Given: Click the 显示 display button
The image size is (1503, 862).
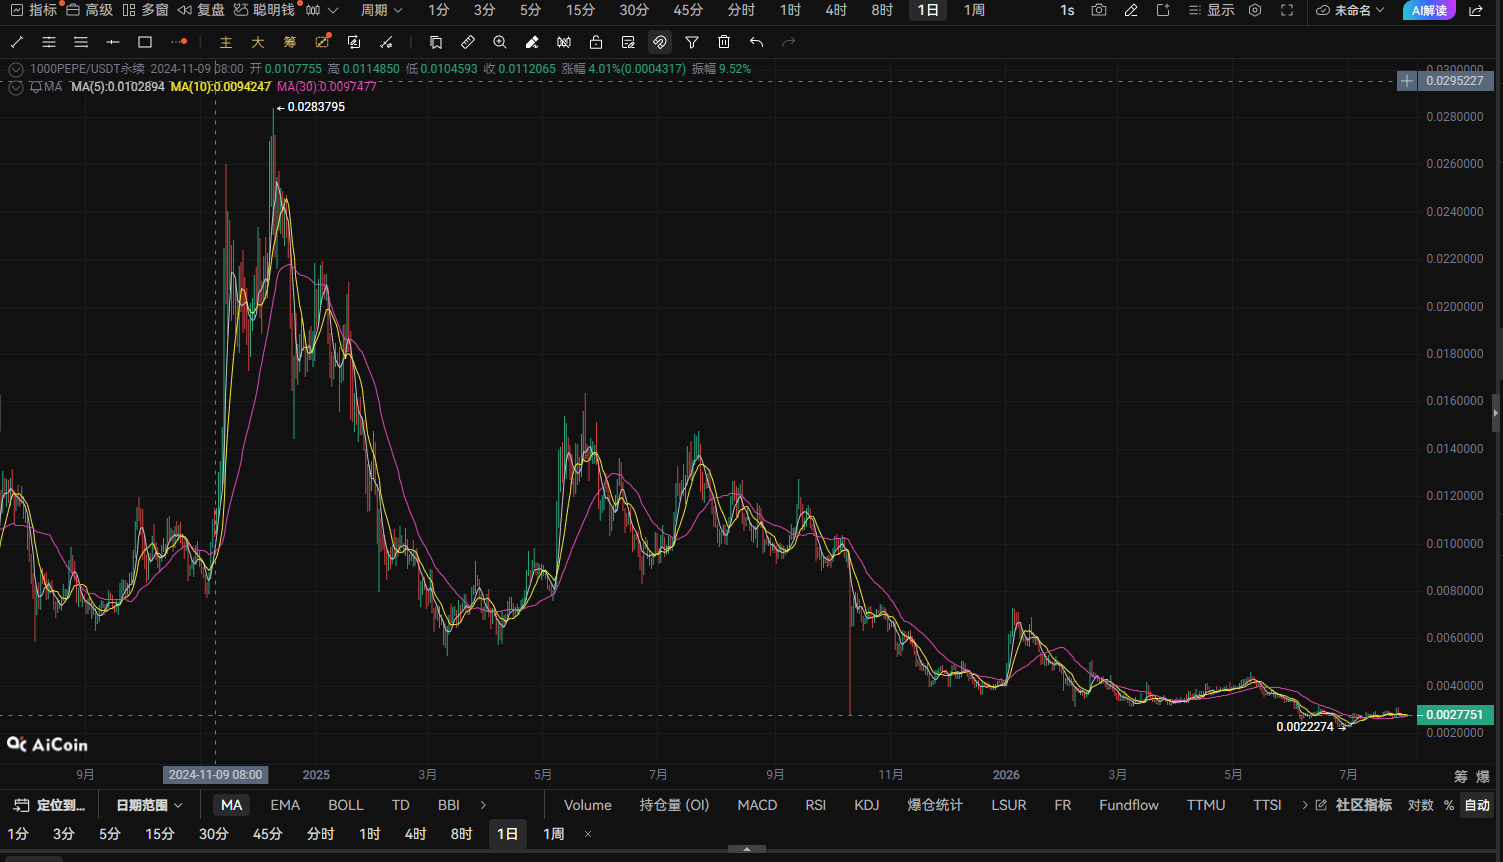Looking at the screenshot, I should pos(1211,10).
